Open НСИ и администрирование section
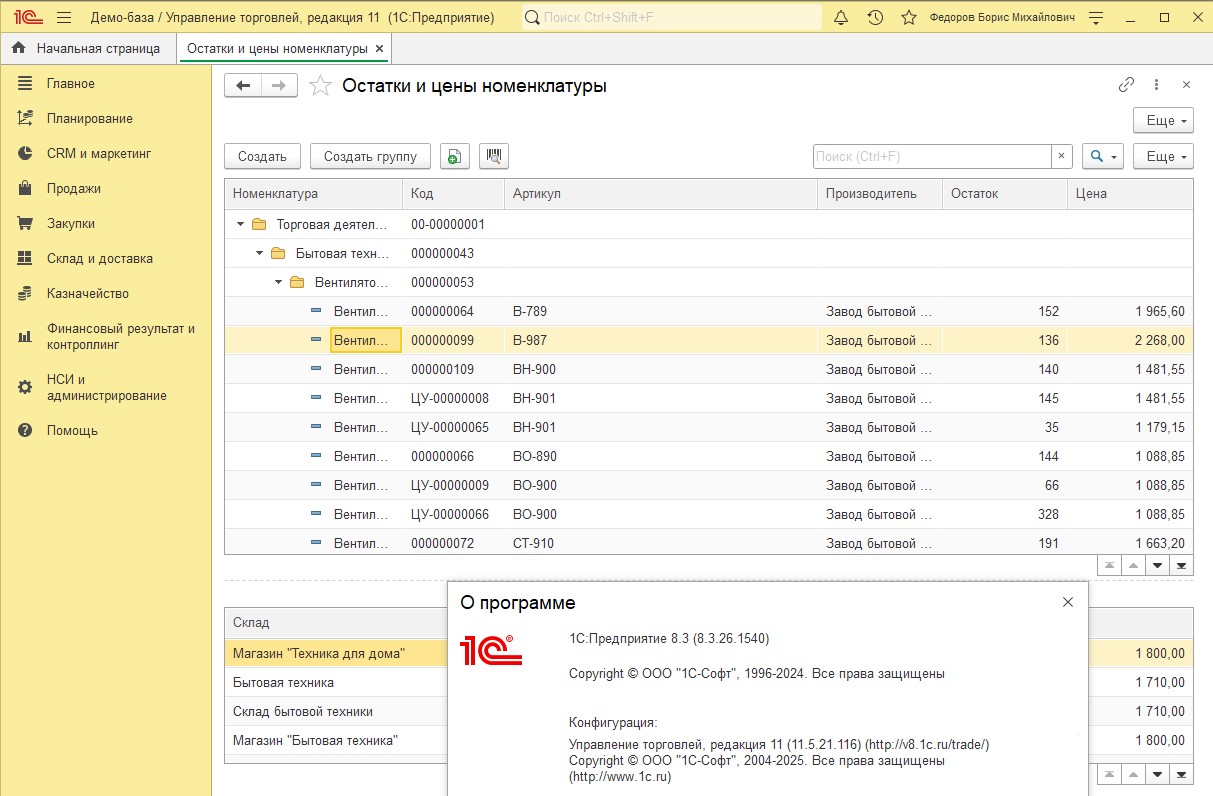The height and width of the screenshot is (796, 1213). (106, 387)
